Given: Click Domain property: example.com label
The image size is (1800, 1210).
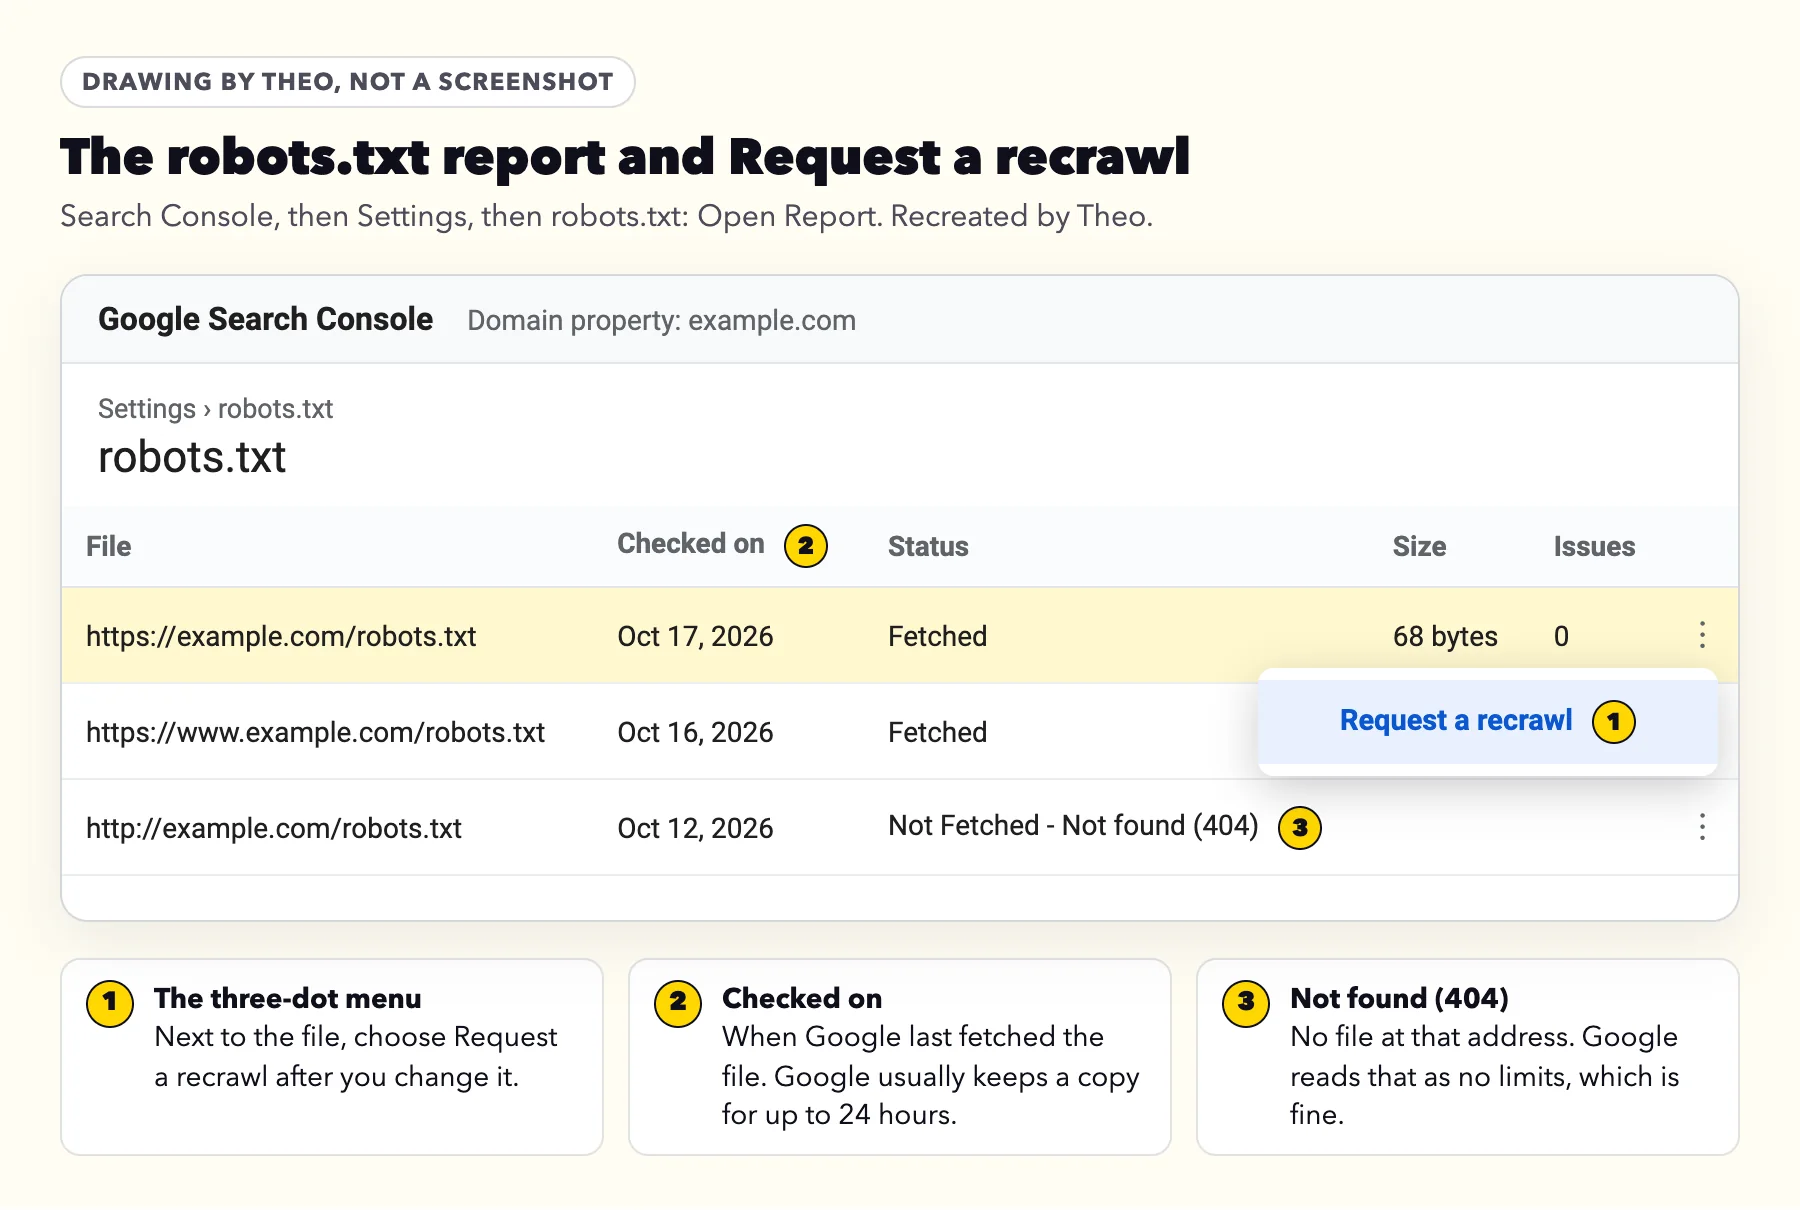Looking at the screenshot, I should (x=661, y=320).
